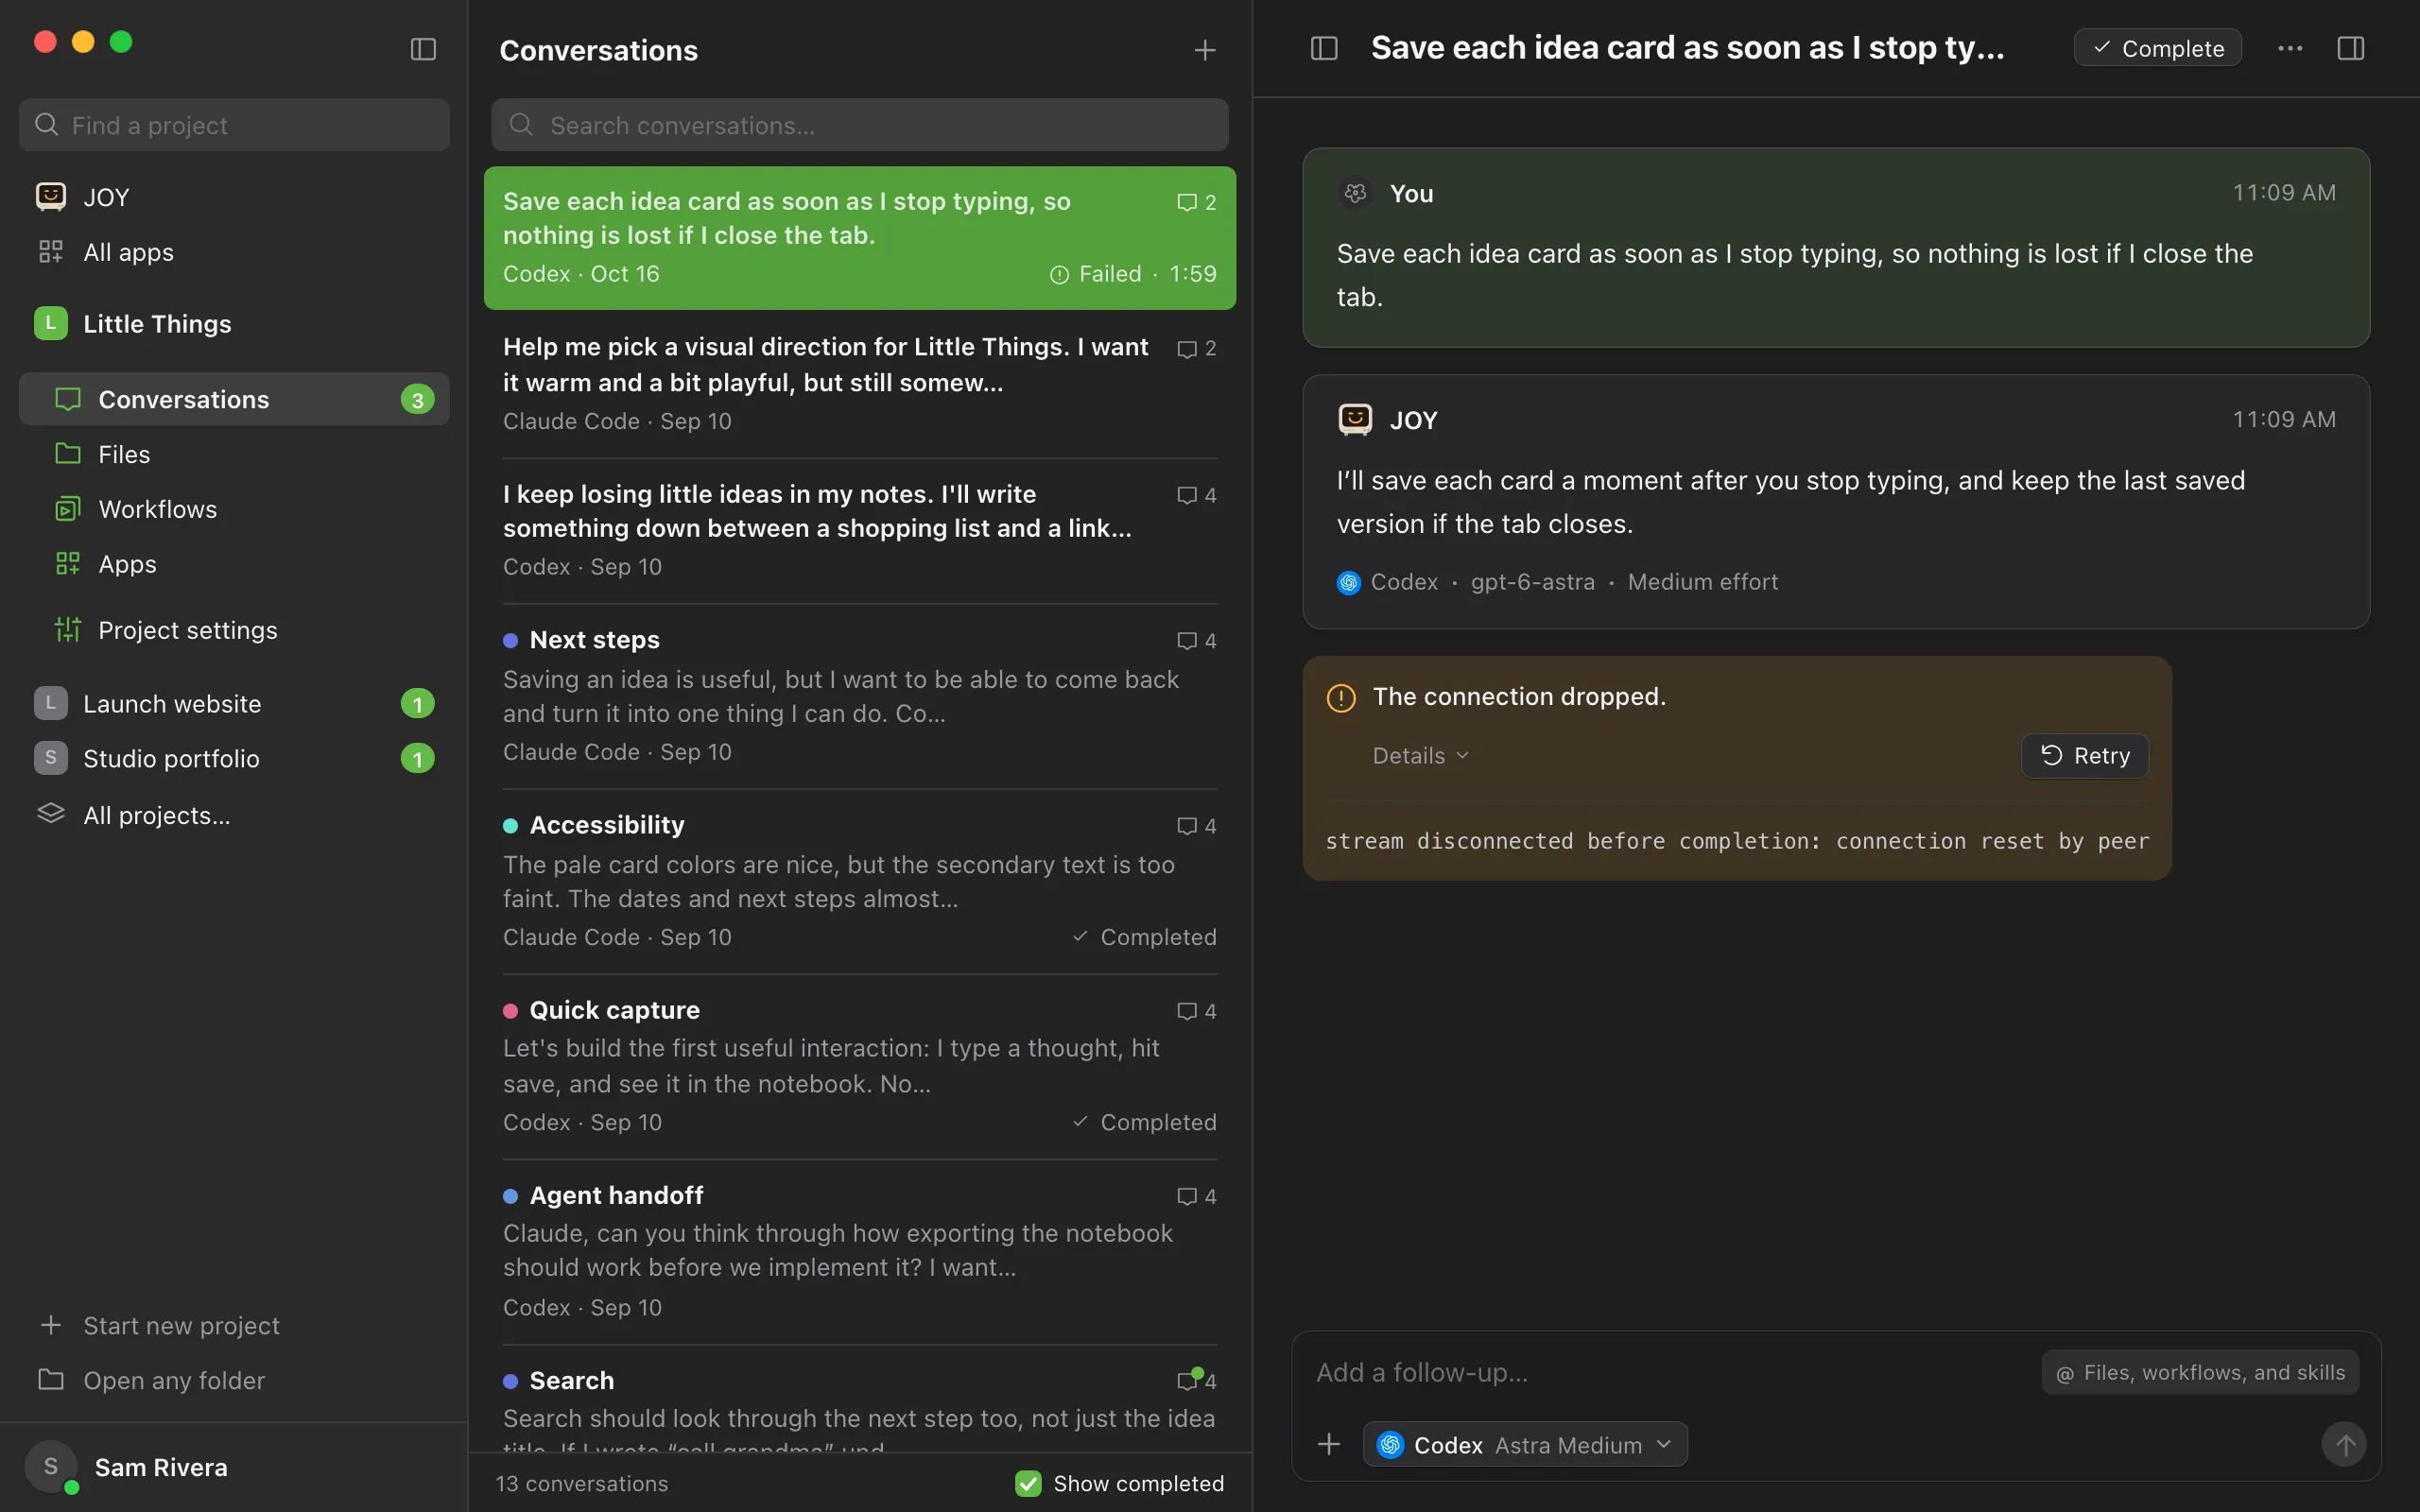Click the Files, workflows, and skills chip
Viewport: 2420px width, 1512px height.
coord(2200,1372)
